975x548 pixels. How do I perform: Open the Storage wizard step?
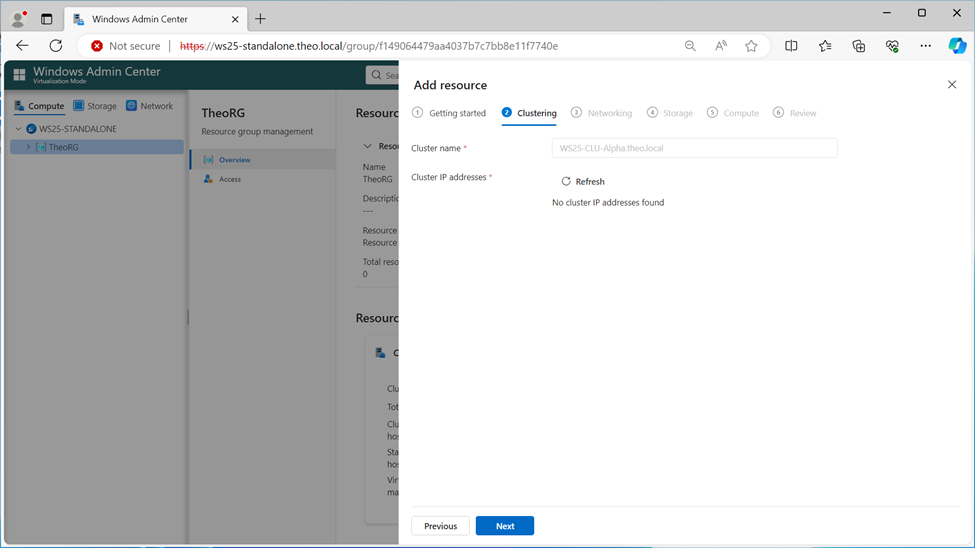tap(670, 113)
